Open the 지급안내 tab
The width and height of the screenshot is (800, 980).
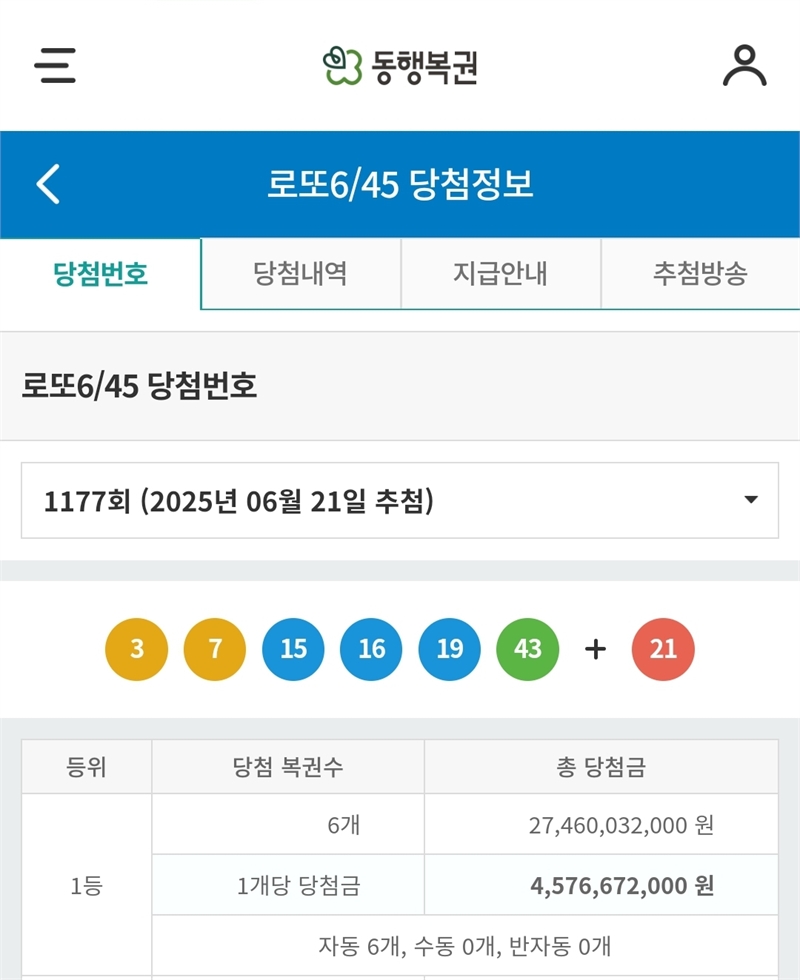tap(500, 274)
